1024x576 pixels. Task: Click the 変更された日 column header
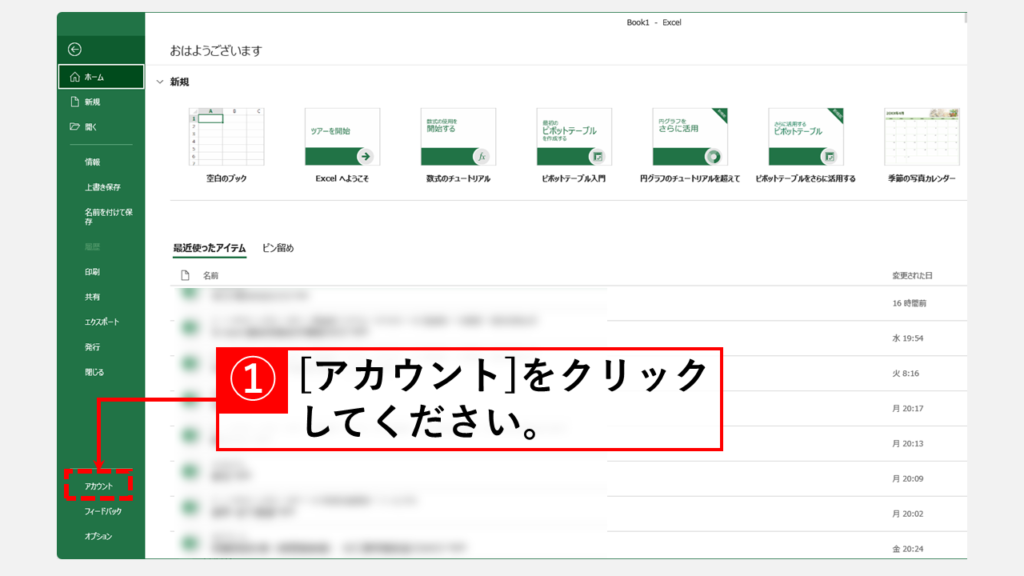(912, 276)
